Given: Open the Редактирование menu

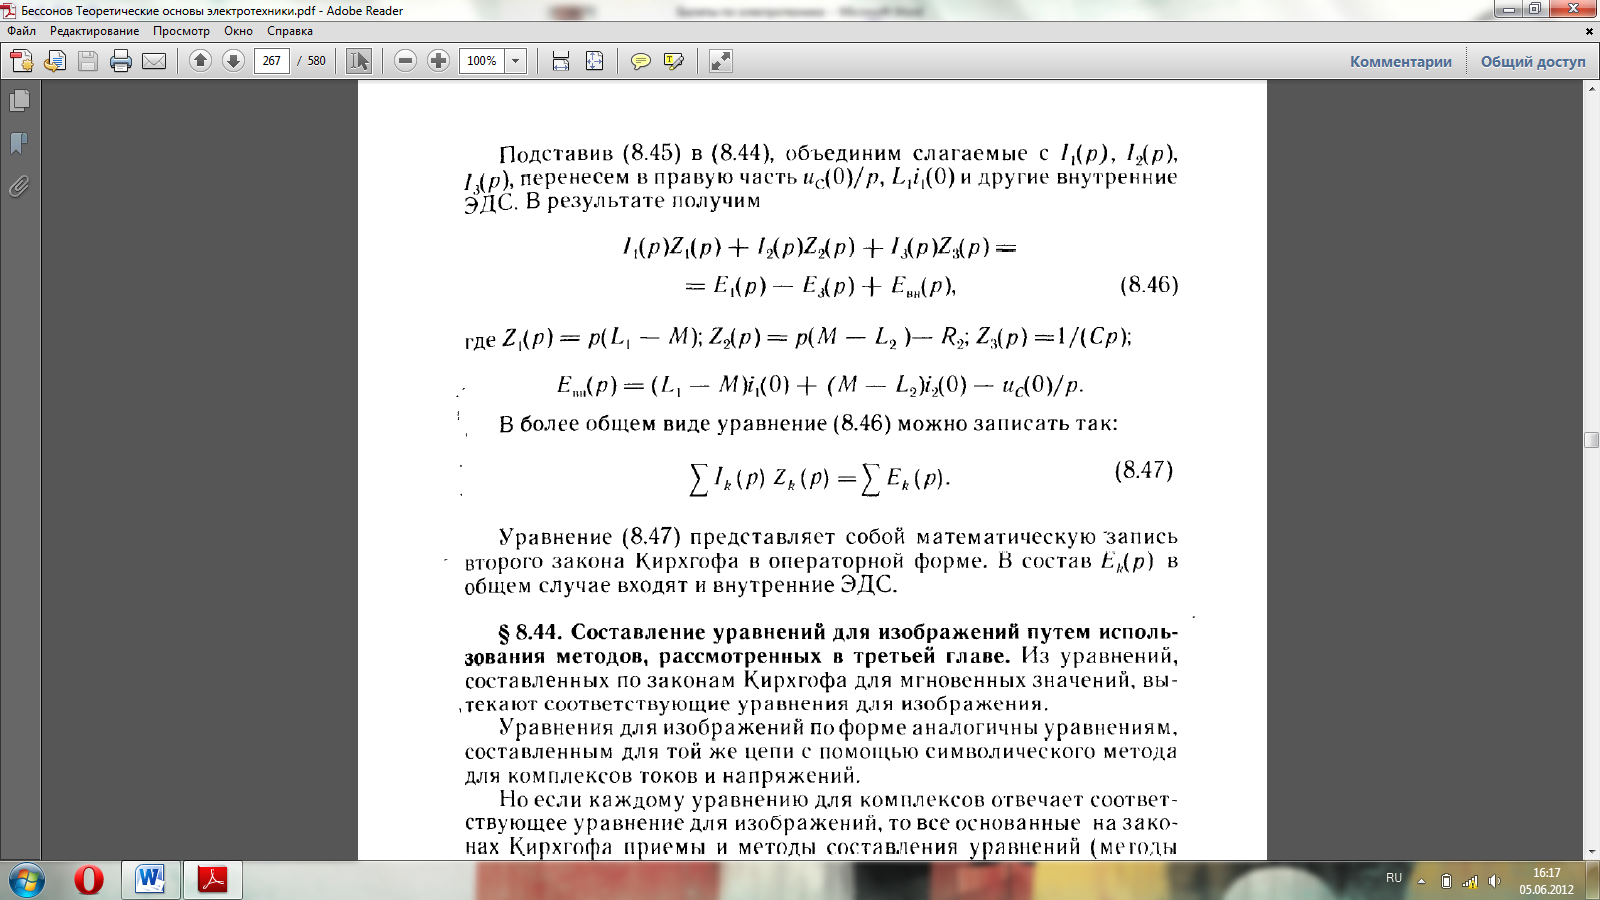Looking at the screenshot, I should (95, 31).
